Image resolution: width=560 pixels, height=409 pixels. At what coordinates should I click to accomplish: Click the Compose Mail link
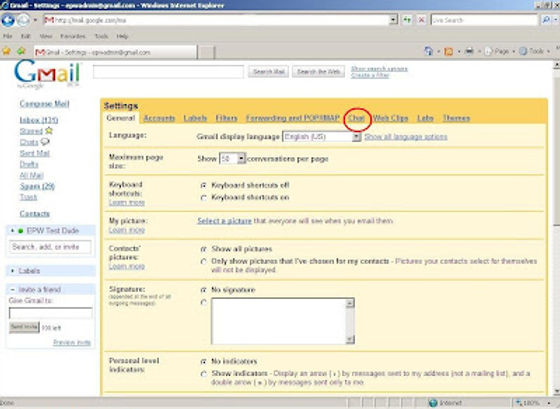[44, 104]
